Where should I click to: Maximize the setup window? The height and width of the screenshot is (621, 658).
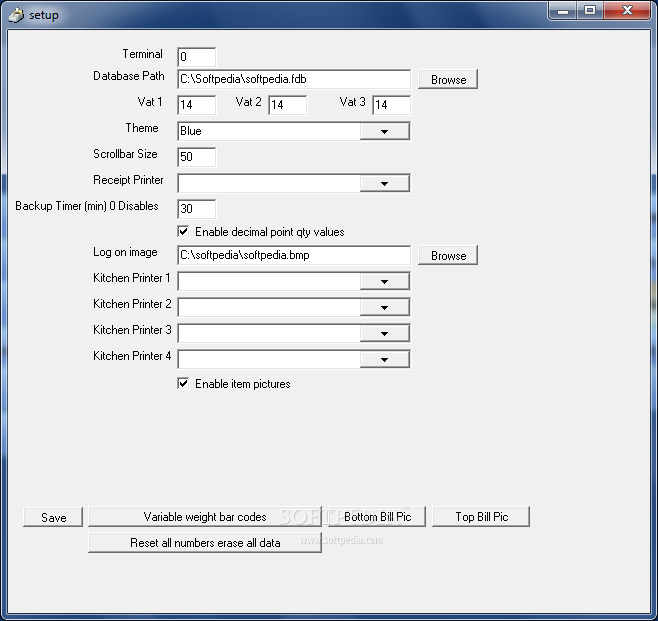[590, 10]
